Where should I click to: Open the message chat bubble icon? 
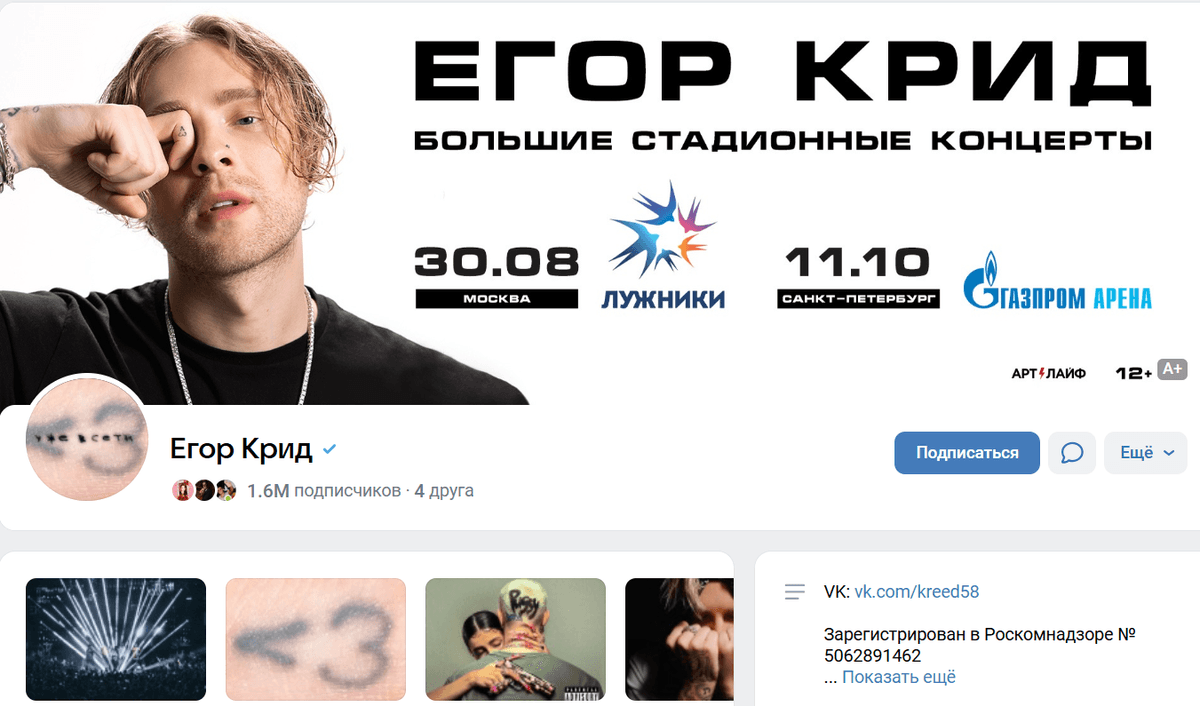tap(1072, 453)
